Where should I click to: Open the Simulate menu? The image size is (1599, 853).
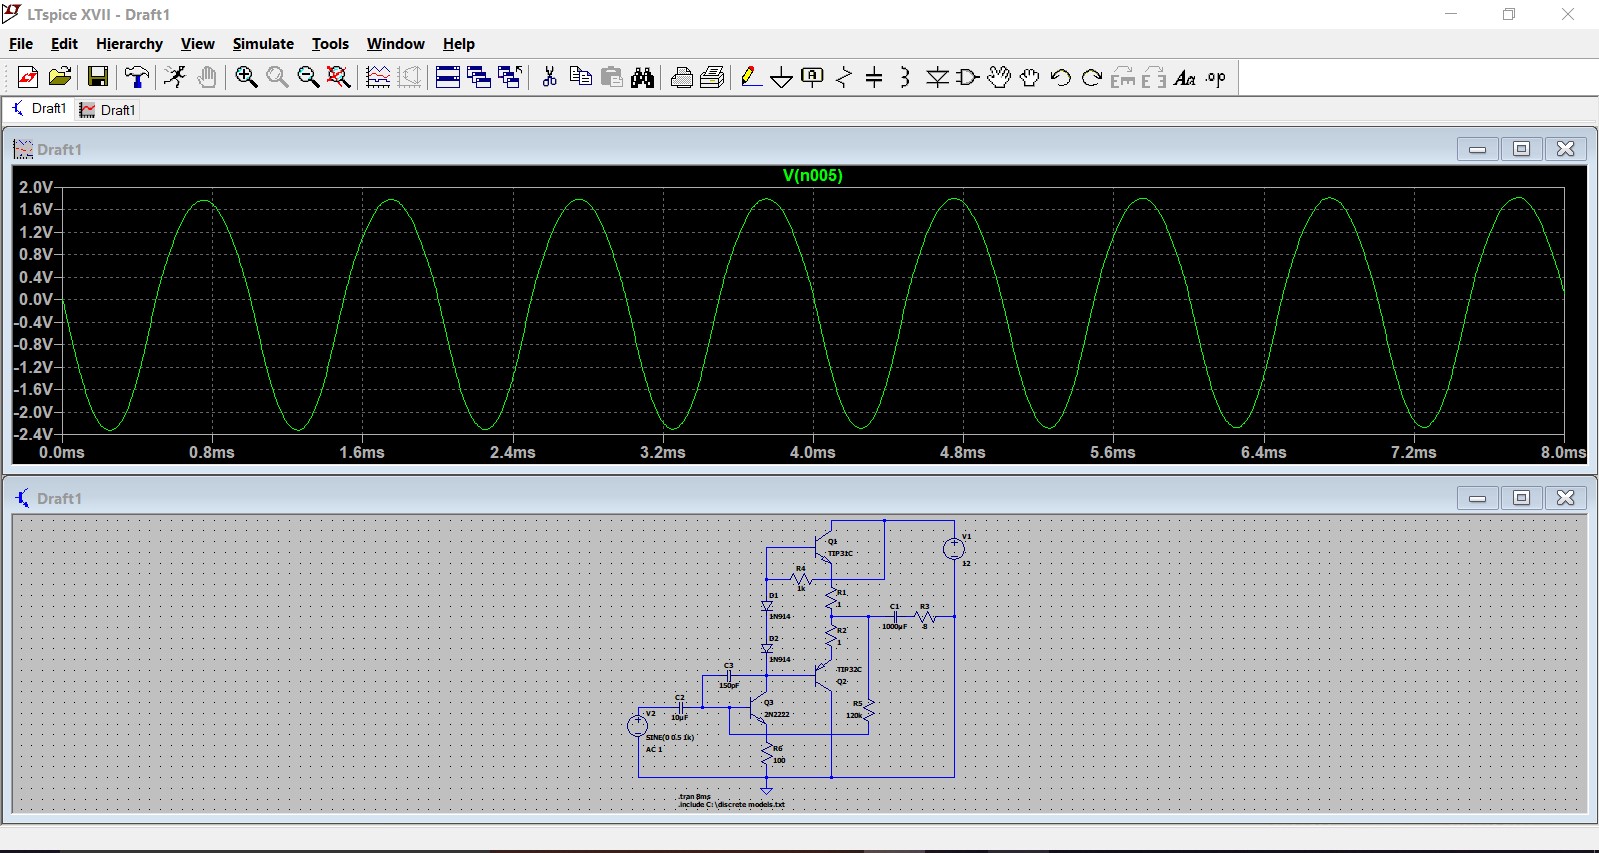point(263,44)
